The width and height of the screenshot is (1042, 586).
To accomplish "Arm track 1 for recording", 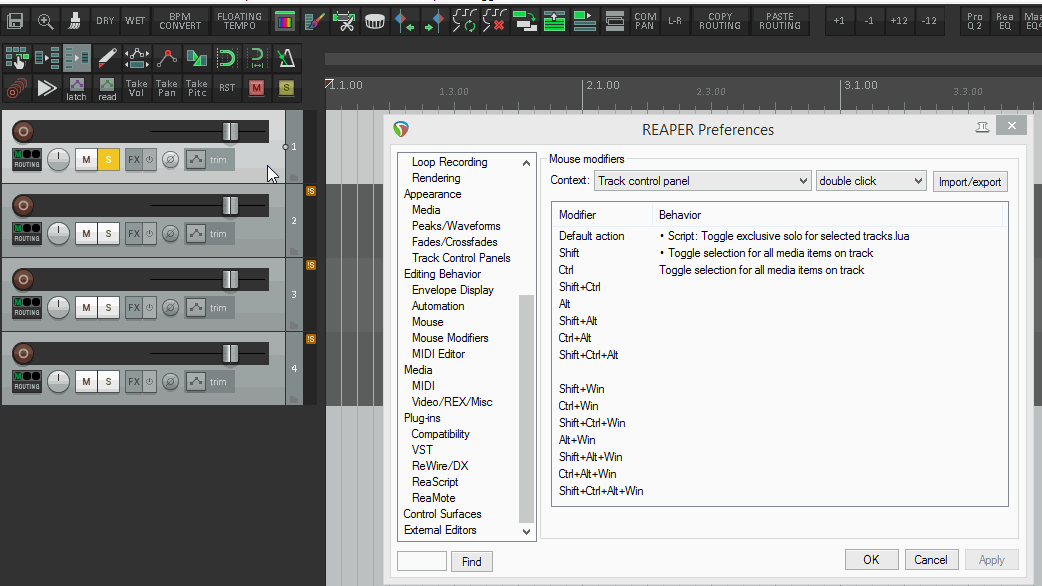I will point(23,131).
